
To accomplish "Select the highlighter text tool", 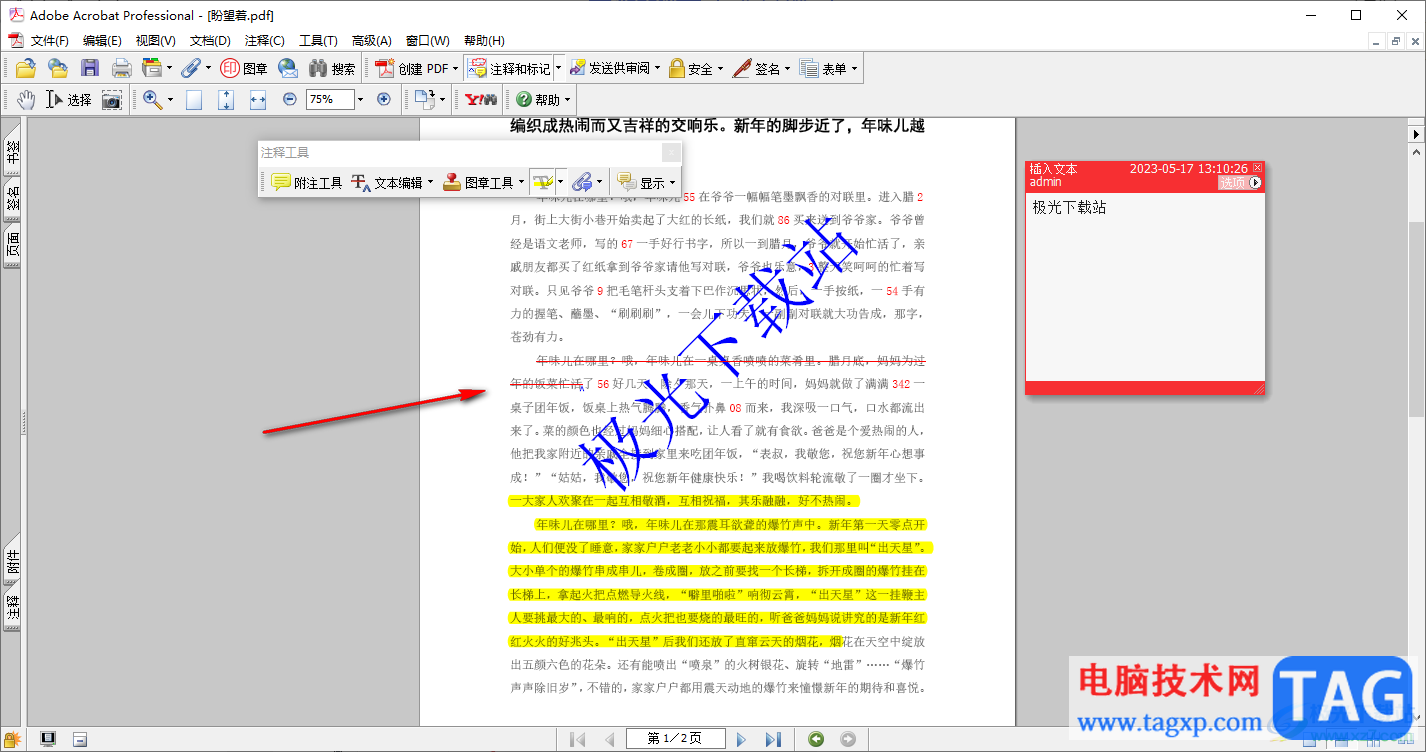I will pyautogui.click(x=541, y=182).
